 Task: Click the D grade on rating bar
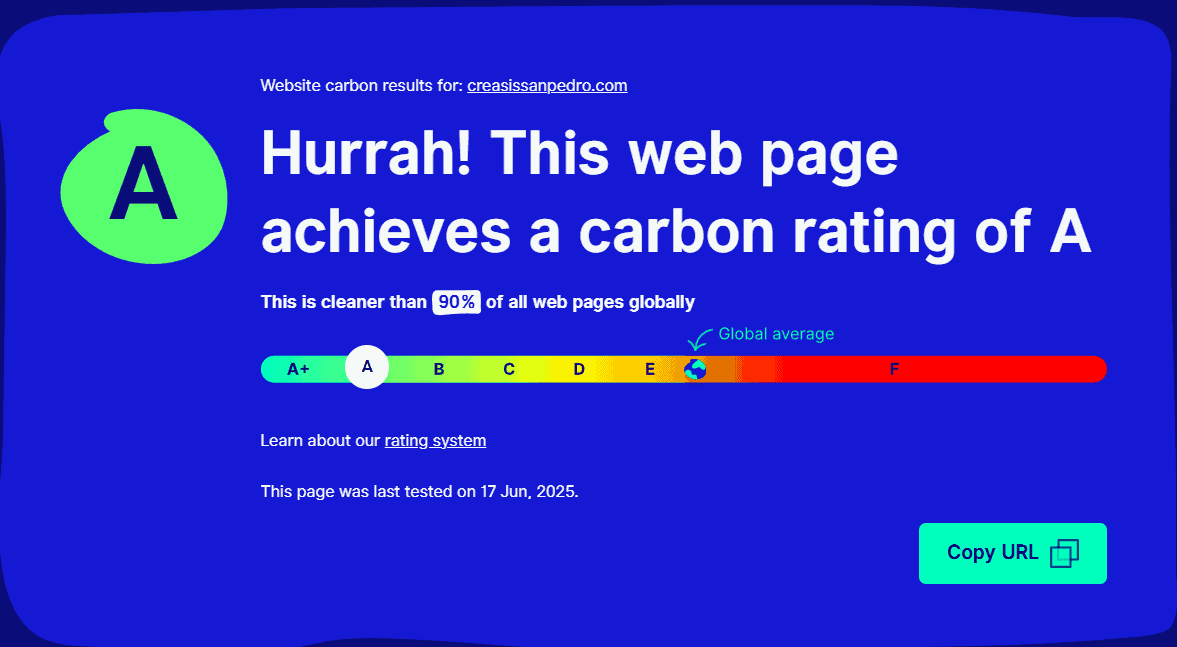(579, 369)
